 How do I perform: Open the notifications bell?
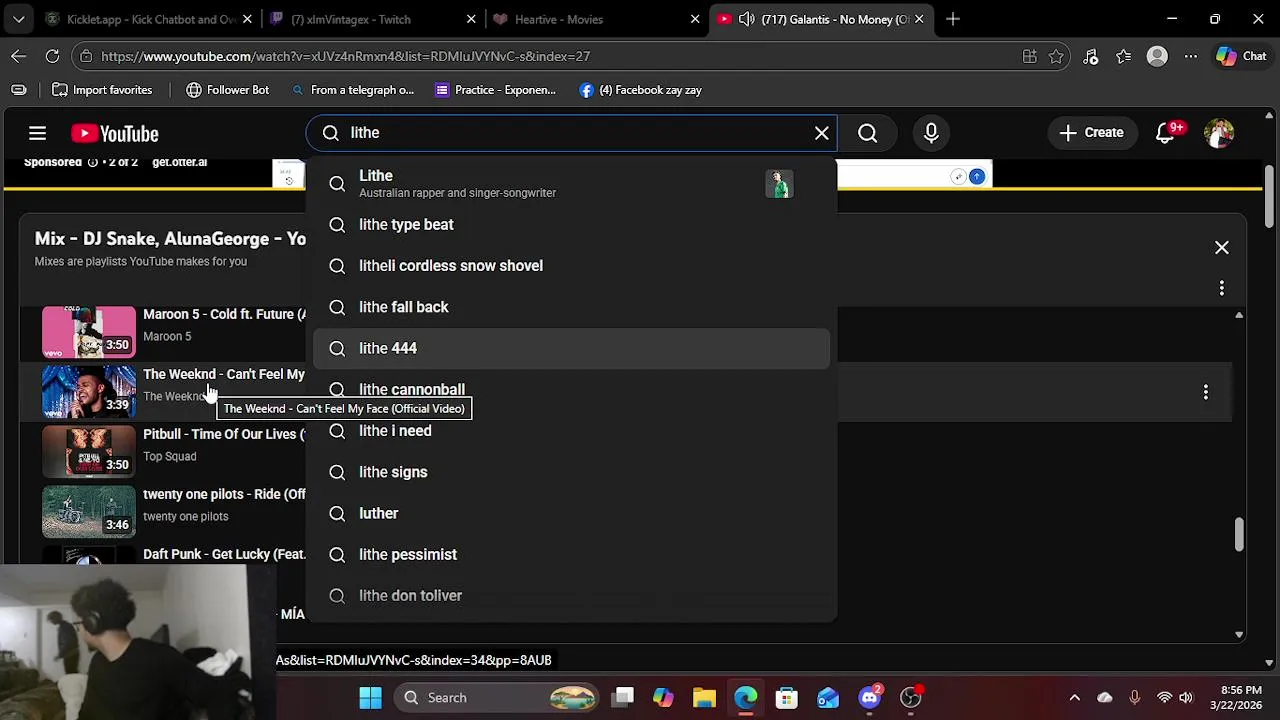(x=1166, y=133)
